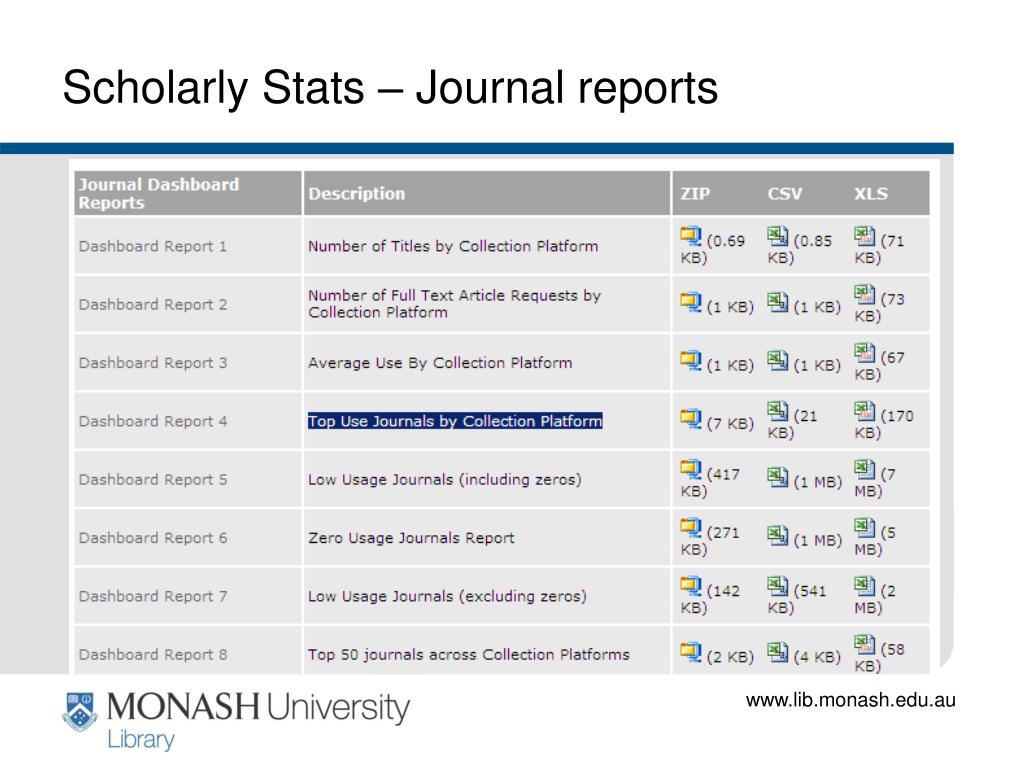1024x768 pixels.
Task: Download Zero Usage Journals Report XLS icon
Action: pos(865,528)
